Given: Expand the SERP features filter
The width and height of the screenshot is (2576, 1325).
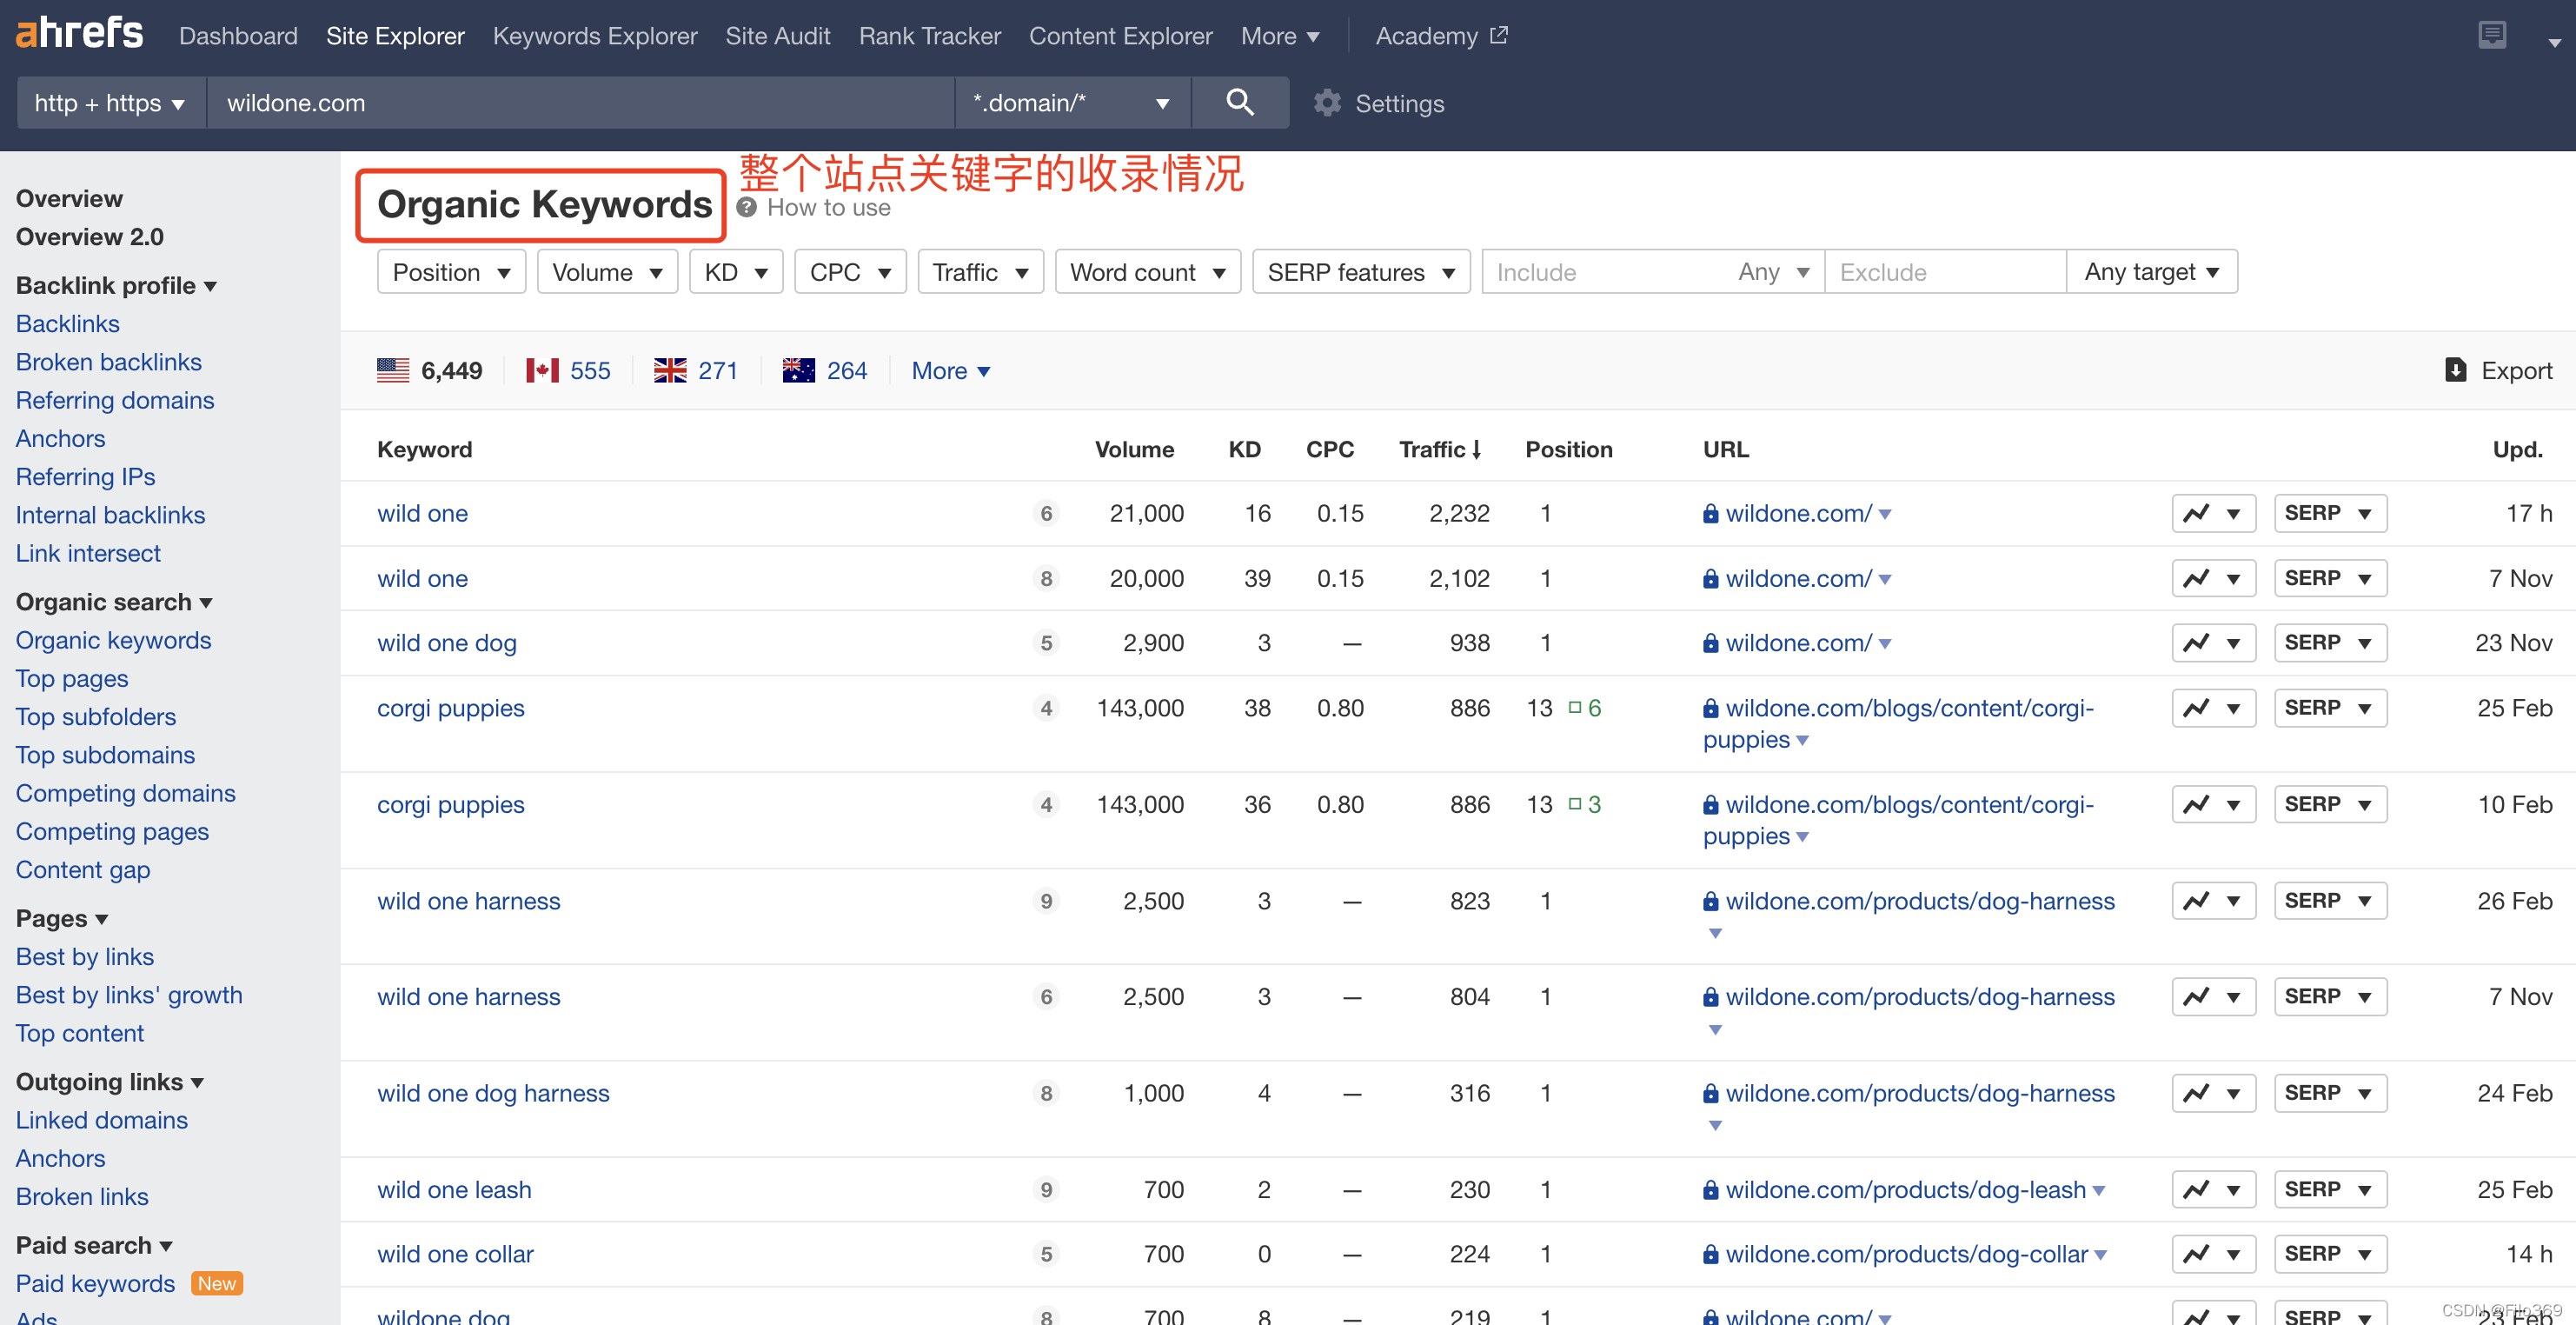Looking at the screenshot, I should click(x=1360, y=272).
